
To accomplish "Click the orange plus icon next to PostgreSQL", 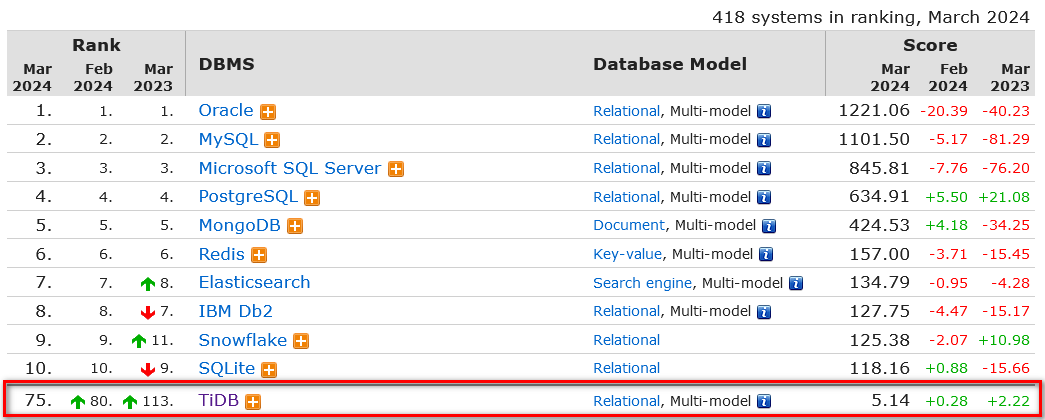I will pyautogui.click(x=312, y=198).
